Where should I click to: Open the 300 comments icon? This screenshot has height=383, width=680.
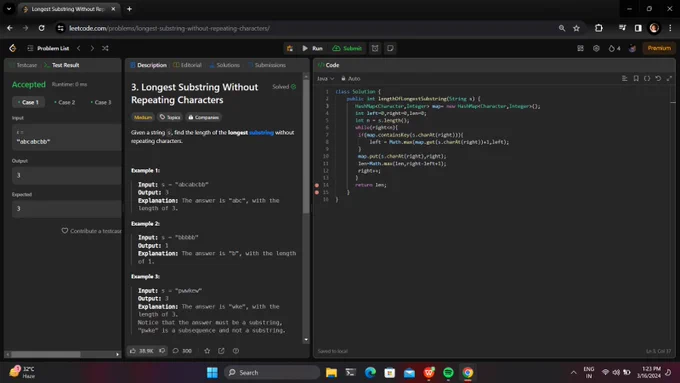pyautogui.click(x=182, y=350)
